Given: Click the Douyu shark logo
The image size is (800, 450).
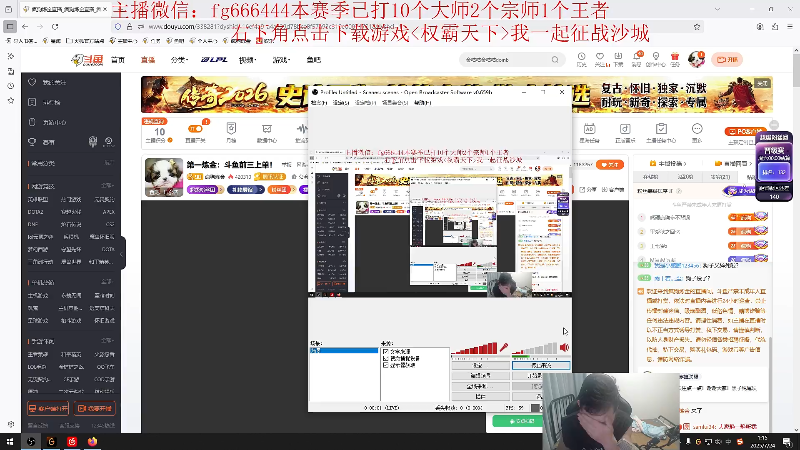Looking at the screenshot, I should pos(87,60).
